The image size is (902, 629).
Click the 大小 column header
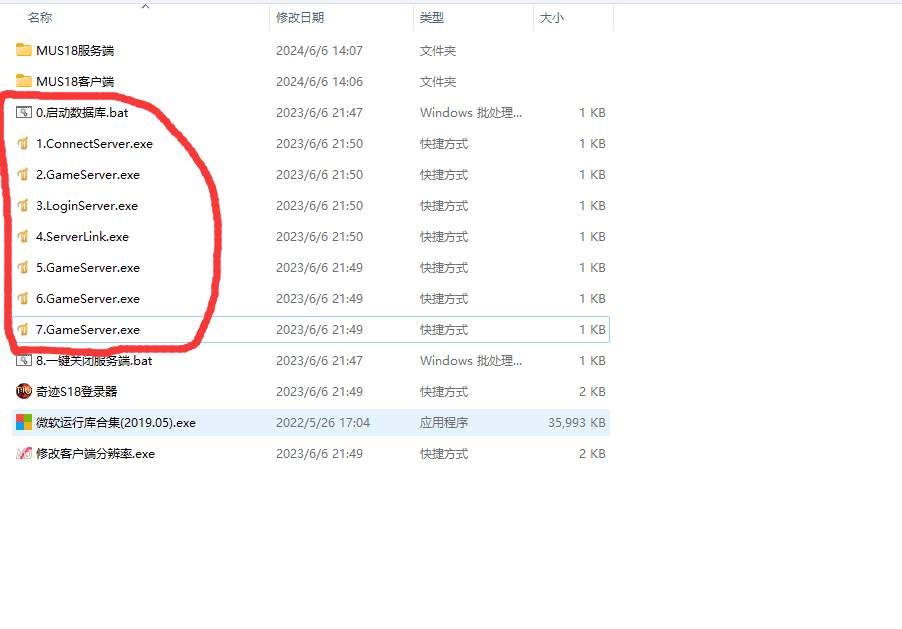tap(552, 18)
